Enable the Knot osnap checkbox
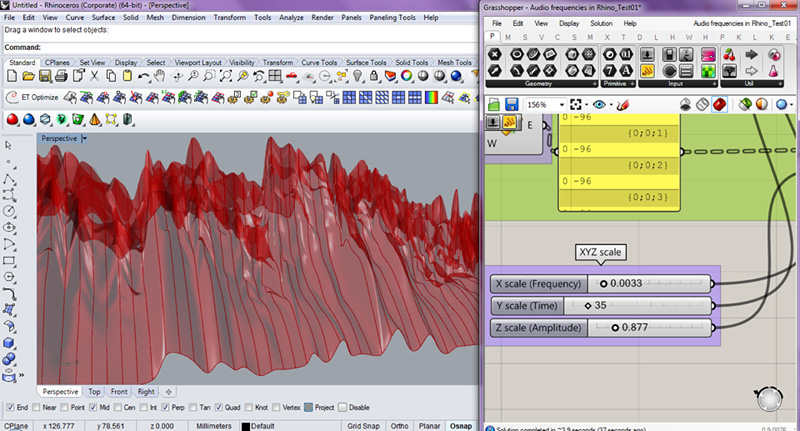Screen dimensions: 800x431 coord(248,407)
